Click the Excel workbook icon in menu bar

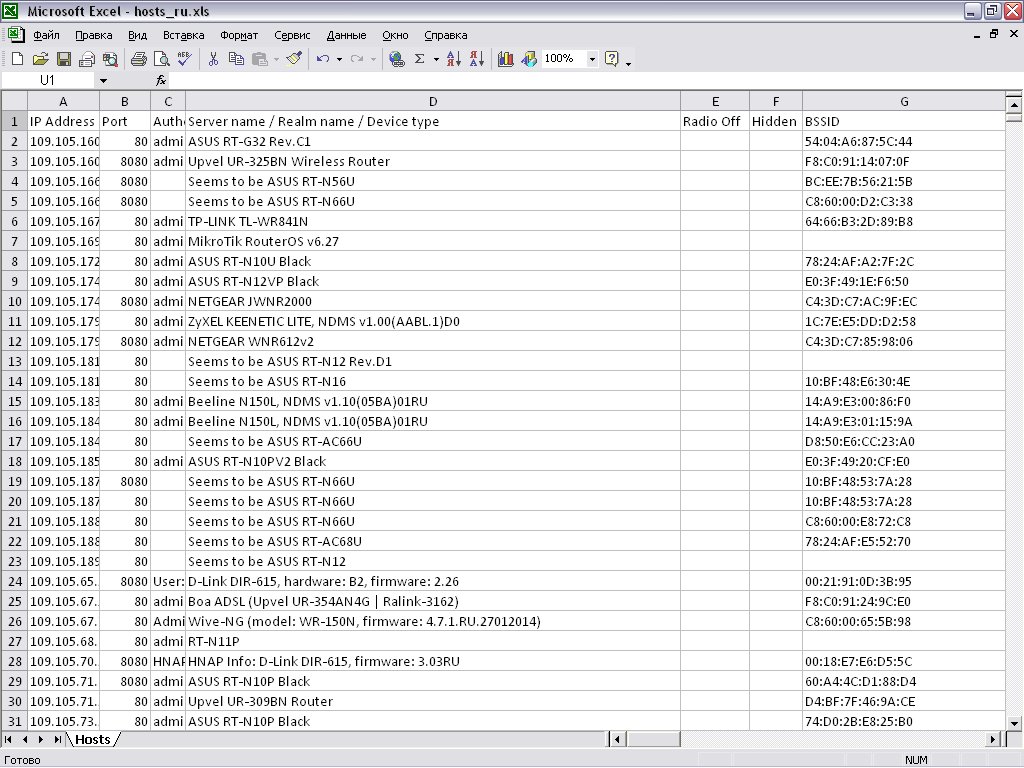pyautogui.click(x=16, y=35)
